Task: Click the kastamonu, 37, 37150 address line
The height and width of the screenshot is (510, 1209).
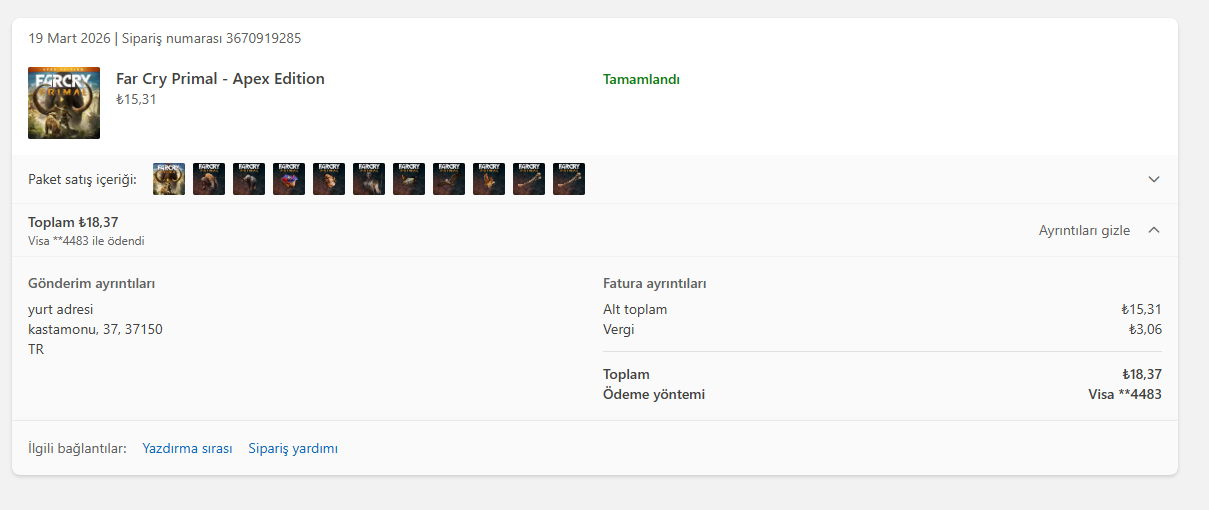Action: click(95, 329)
